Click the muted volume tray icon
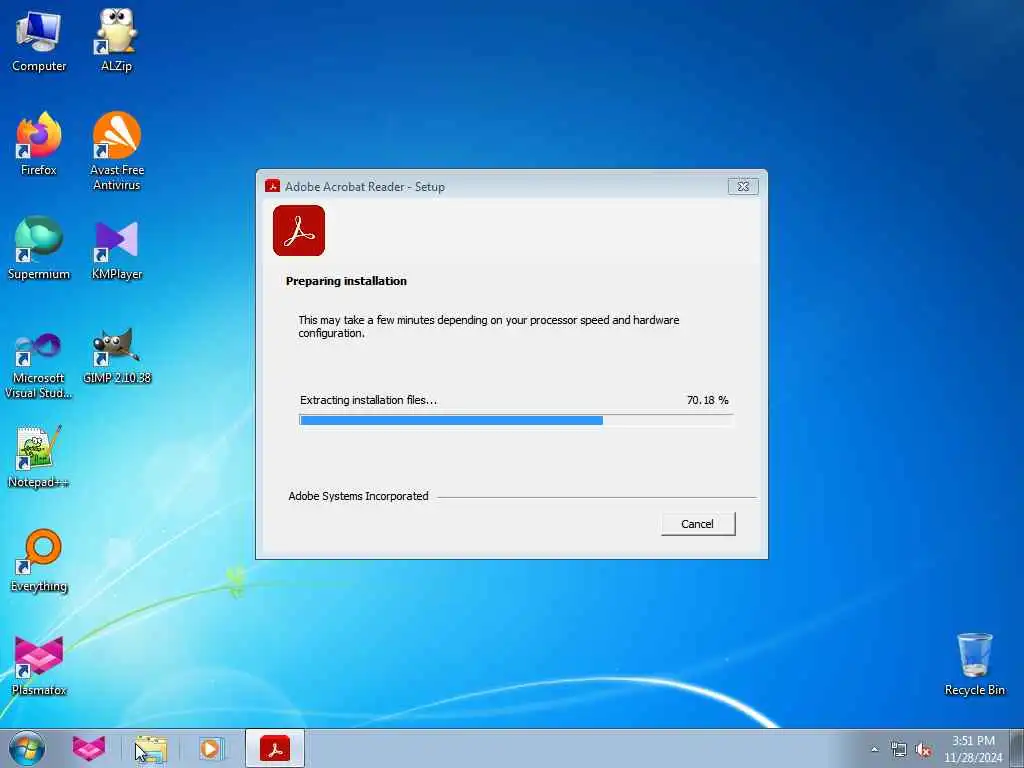The image size is (1024, 768). click(x=923, y=750)
